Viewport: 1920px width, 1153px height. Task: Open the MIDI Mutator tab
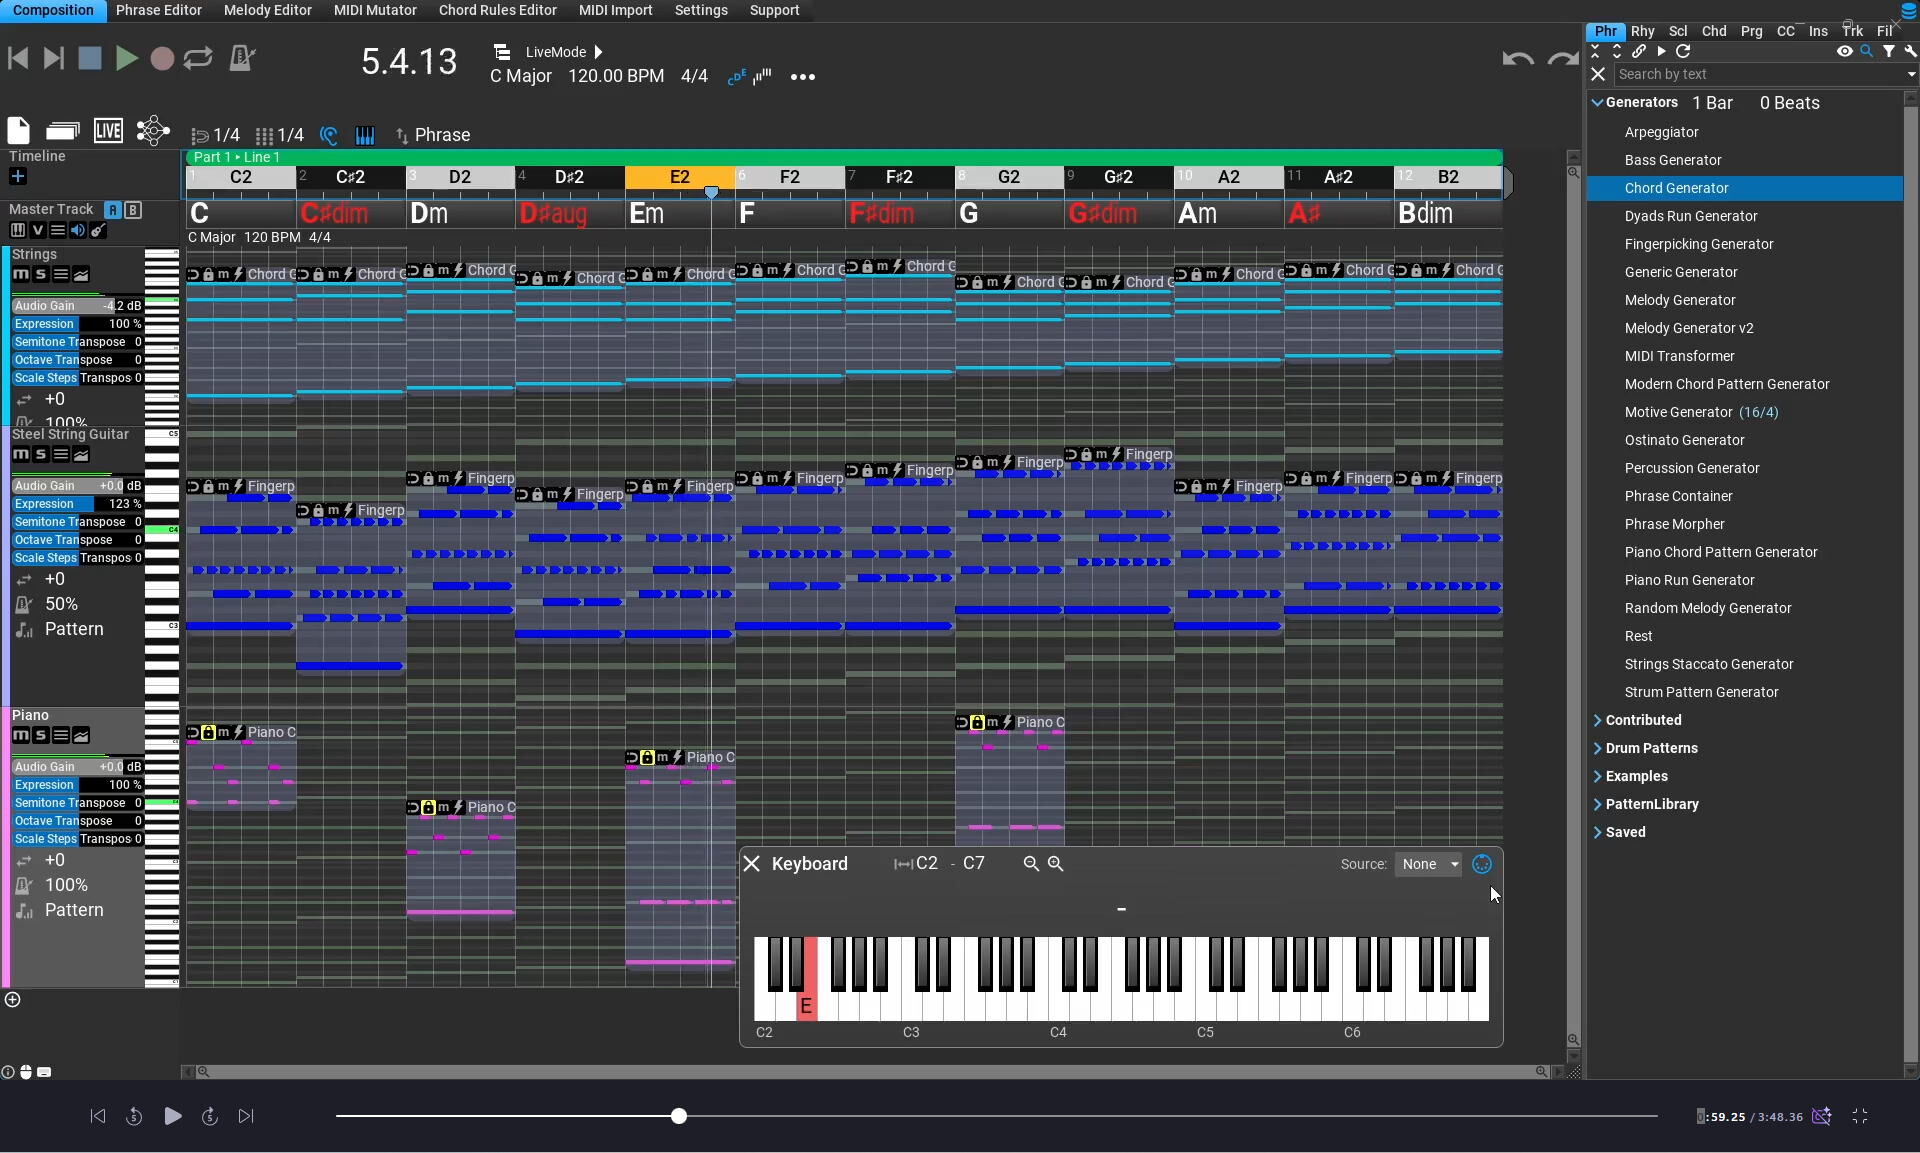point(375,10)
